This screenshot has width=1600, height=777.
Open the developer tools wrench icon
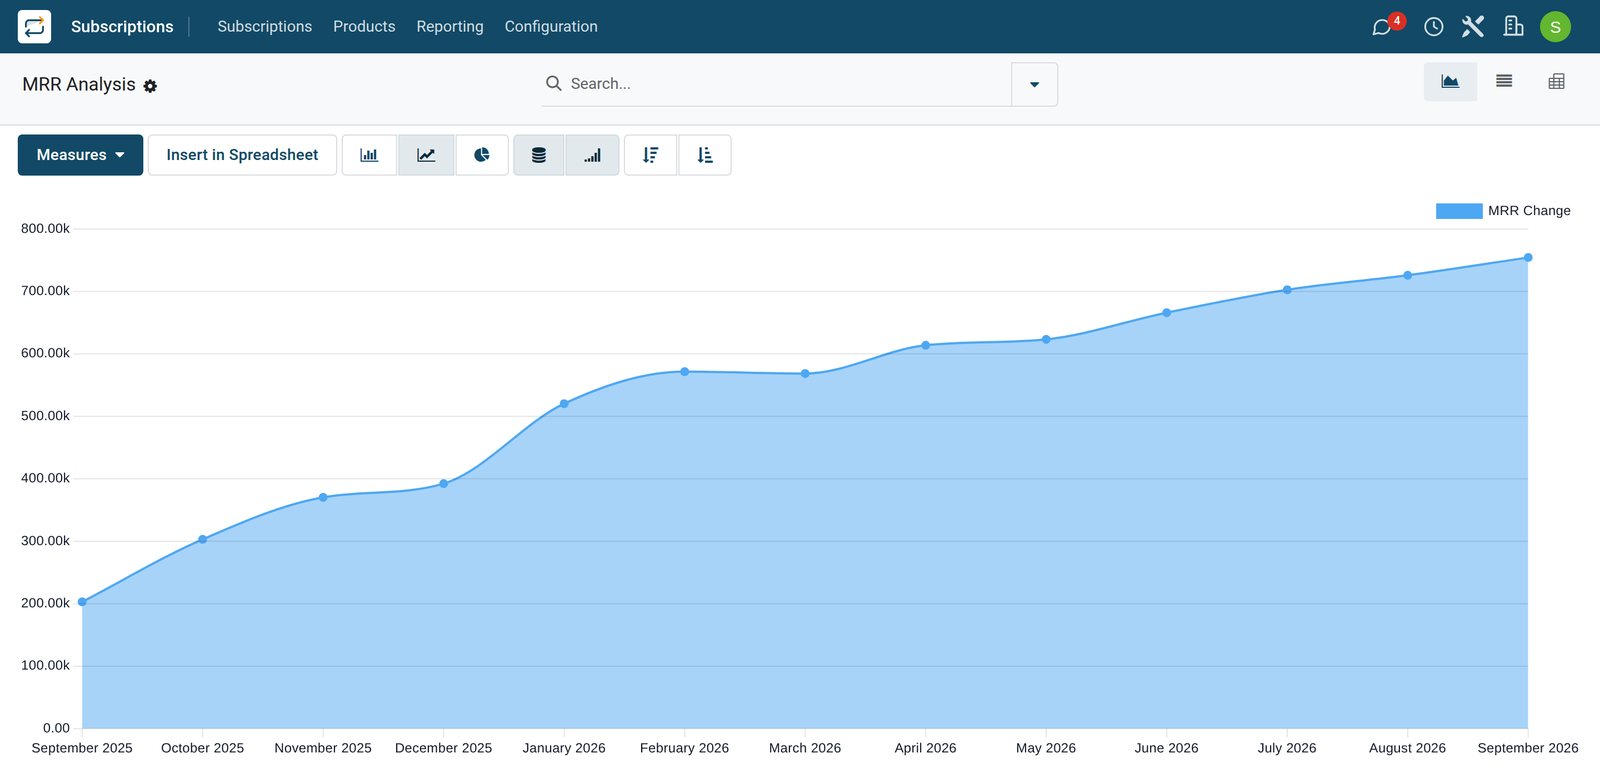[x=1473, y=26]
